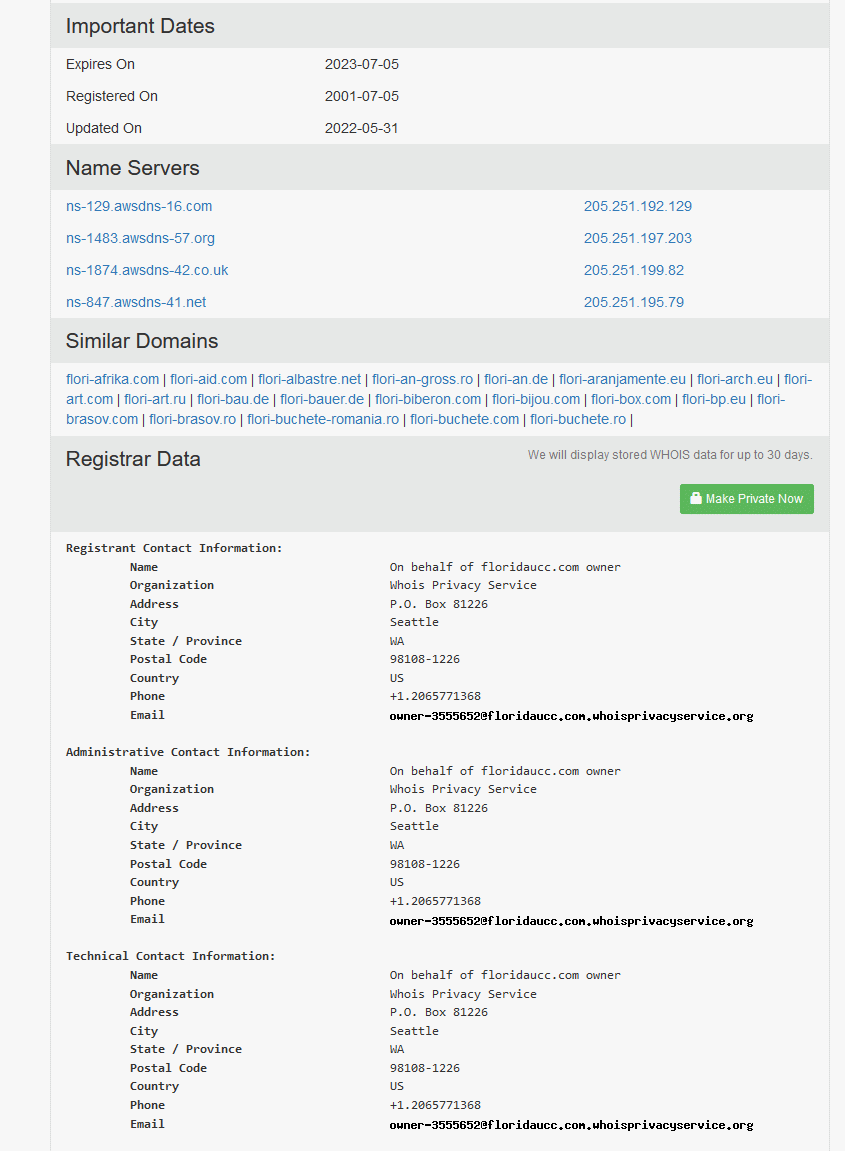Go to the flori-arch.eu domain
The width and height of the screenshot is (845, 1151).
tap(735, 380)
